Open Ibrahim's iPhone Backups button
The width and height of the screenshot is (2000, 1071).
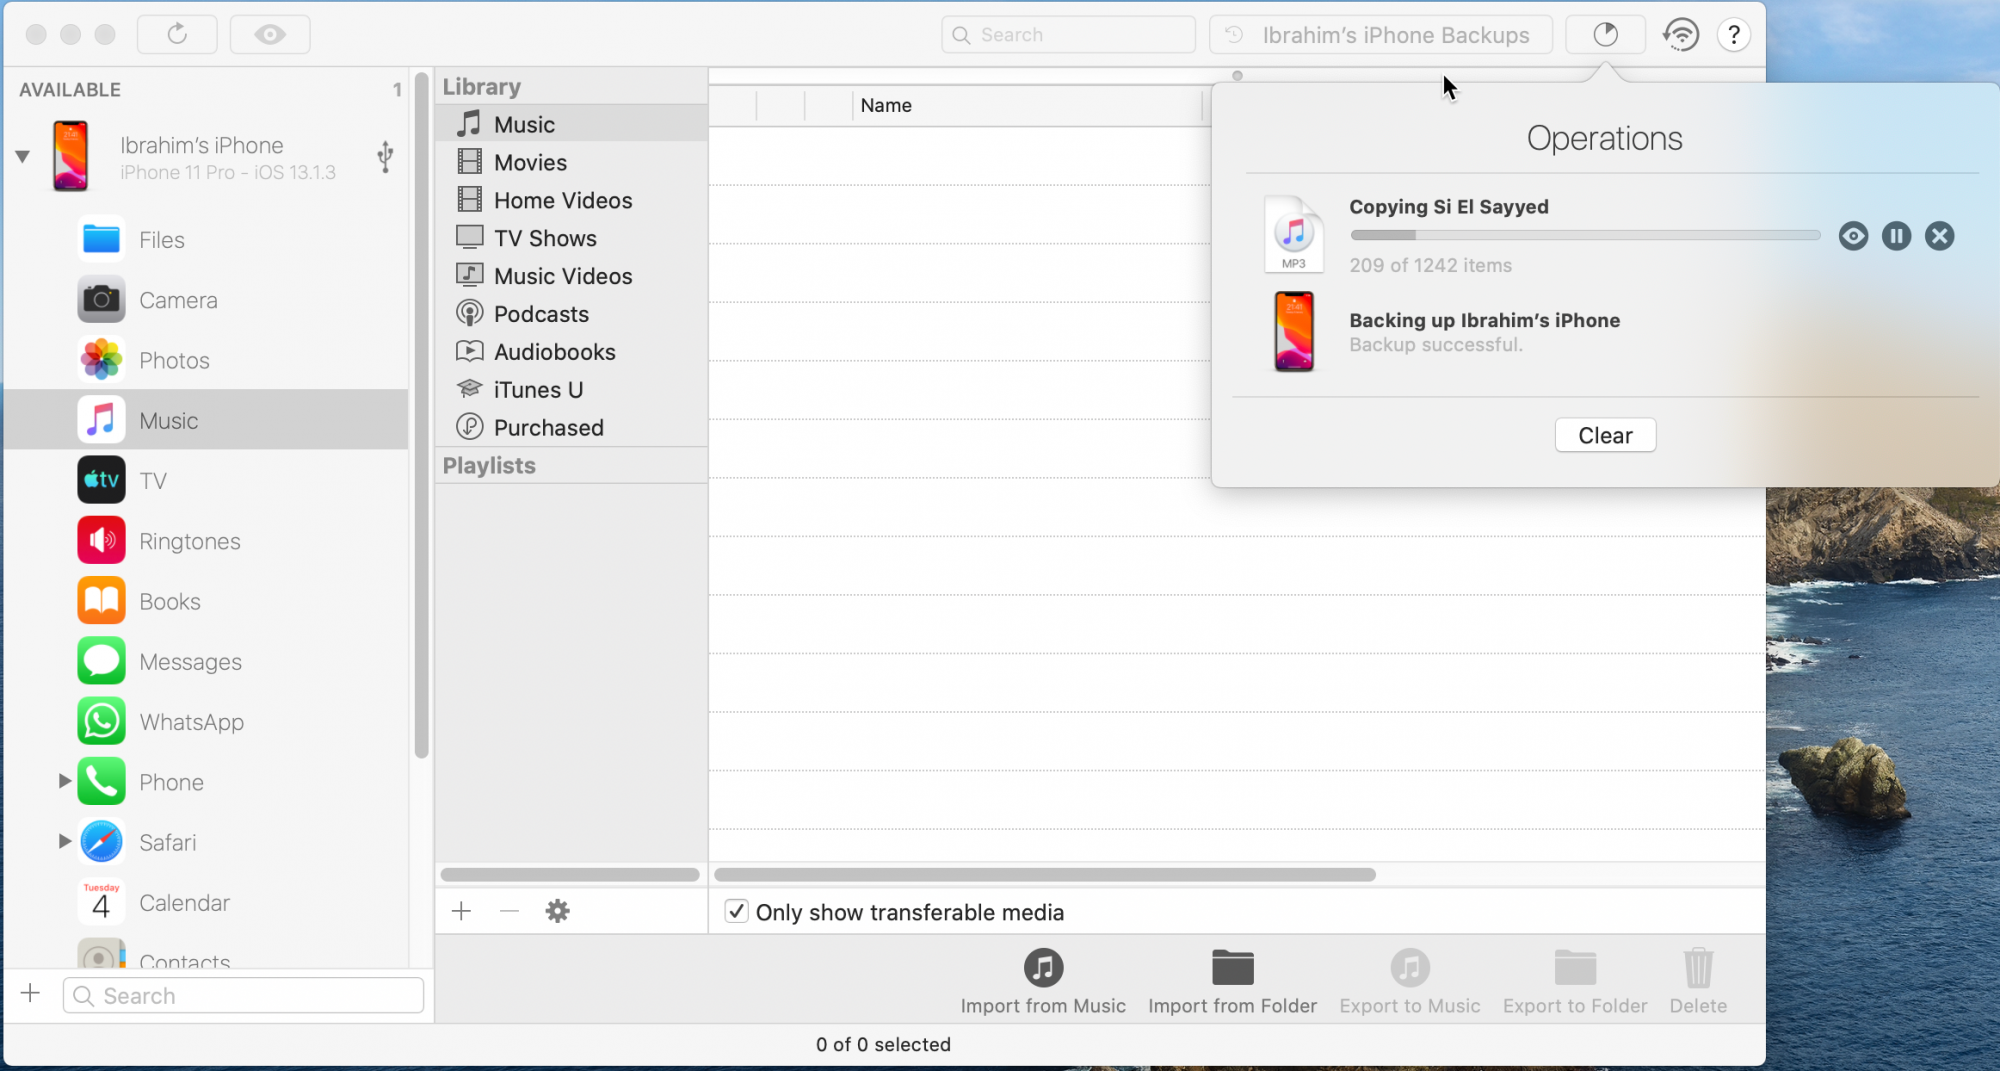coord(1381,34)
